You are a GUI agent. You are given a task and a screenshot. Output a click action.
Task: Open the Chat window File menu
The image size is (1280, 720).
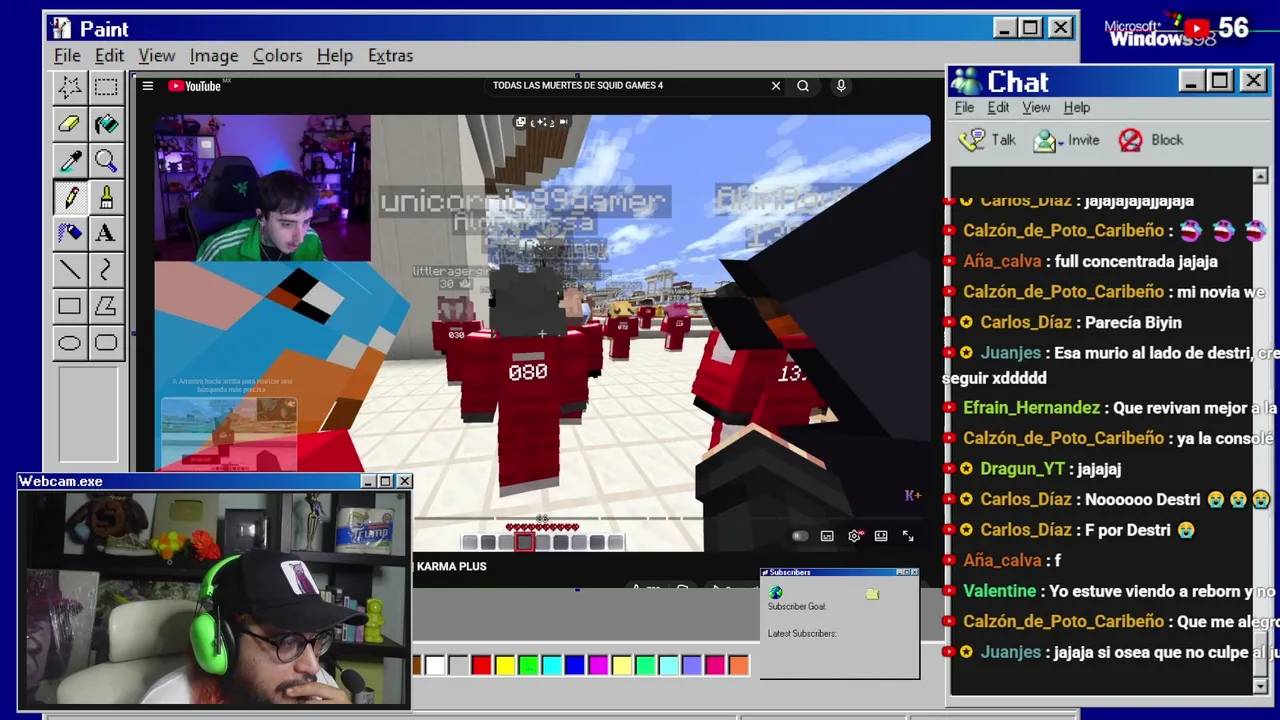[x=964, y=108]
